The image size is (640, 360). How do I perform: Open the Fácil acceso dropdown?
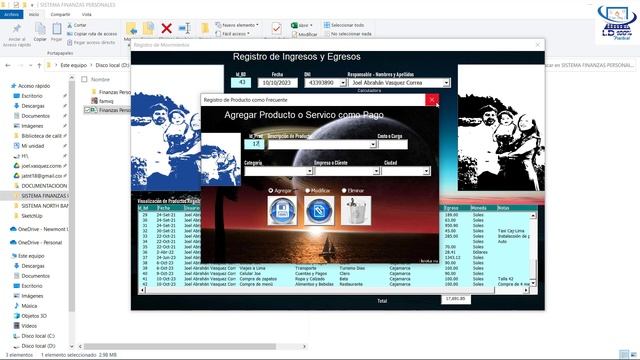click(232, 34)
